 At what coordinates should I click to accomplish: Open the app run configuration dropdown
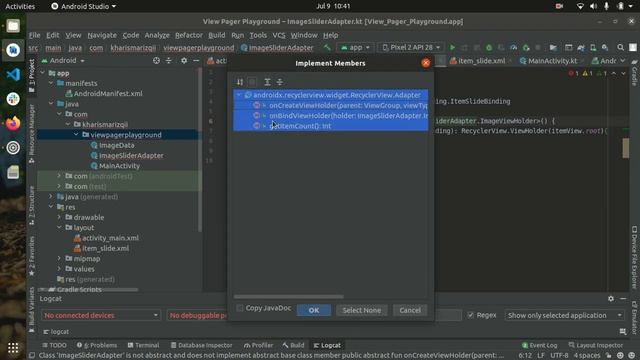[355, 48]
